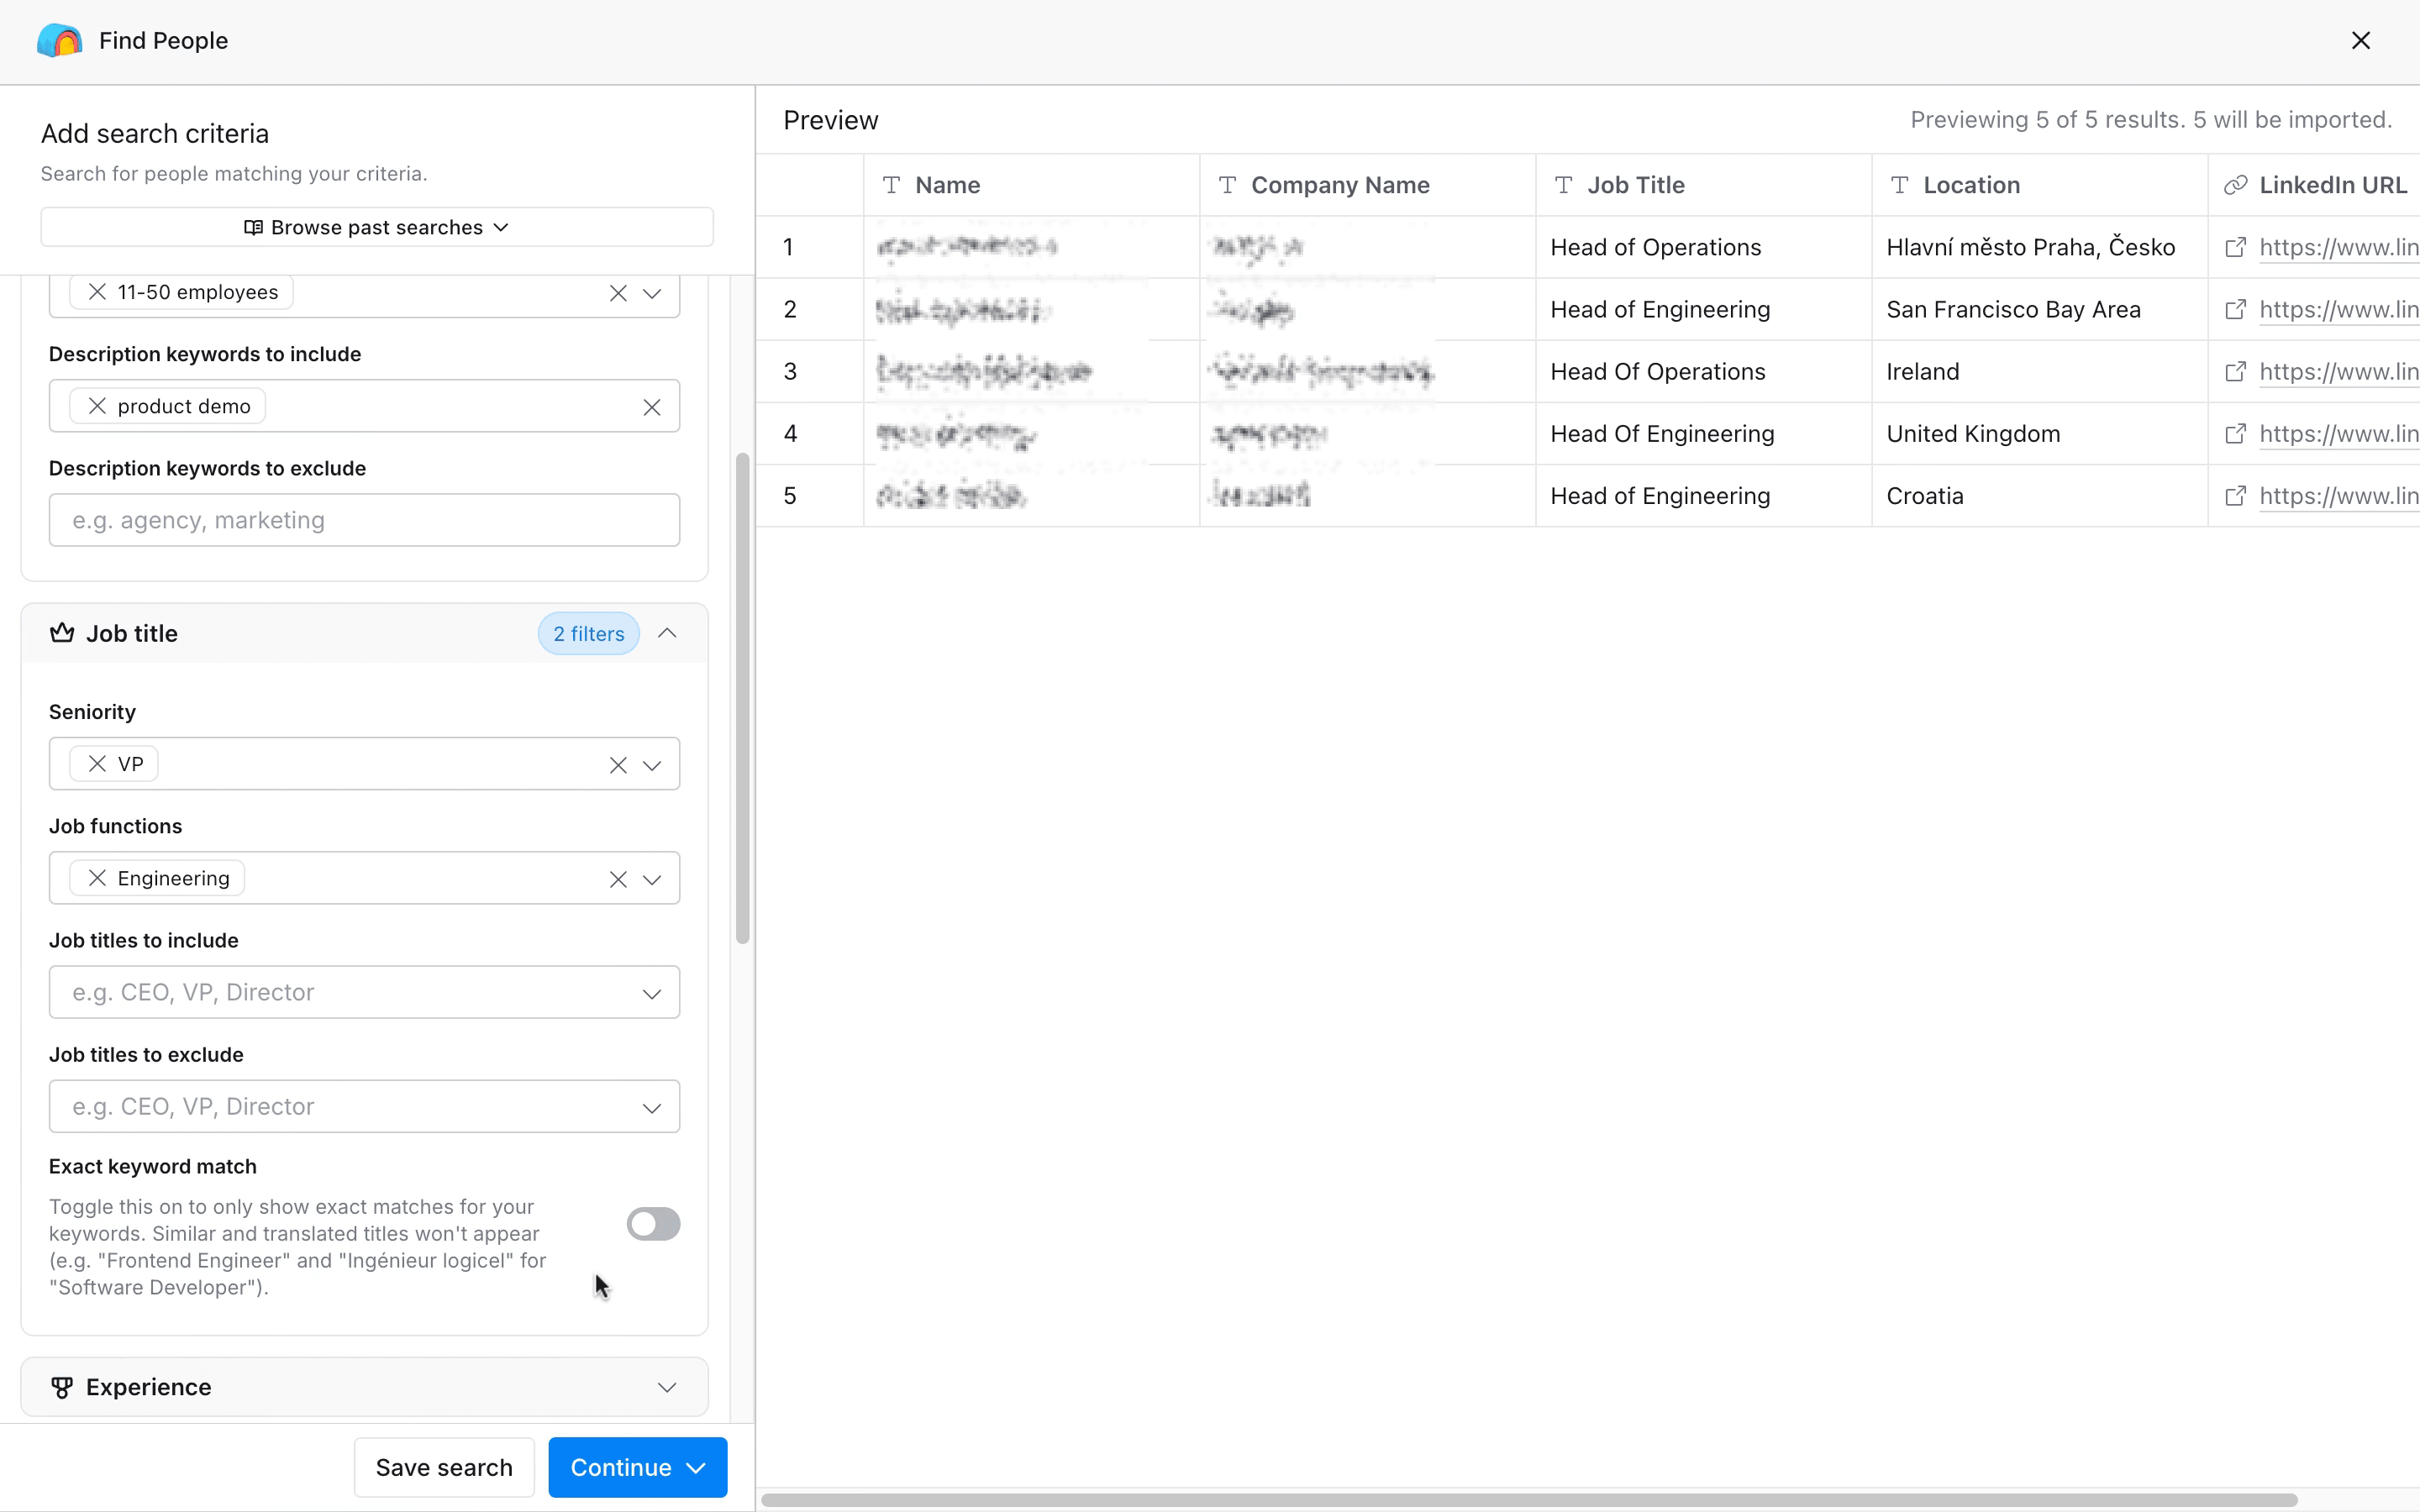Open row 4 LinkedIn external link icon
The width and height of the screenshot is (2420, 1512).
(2235, 433)
